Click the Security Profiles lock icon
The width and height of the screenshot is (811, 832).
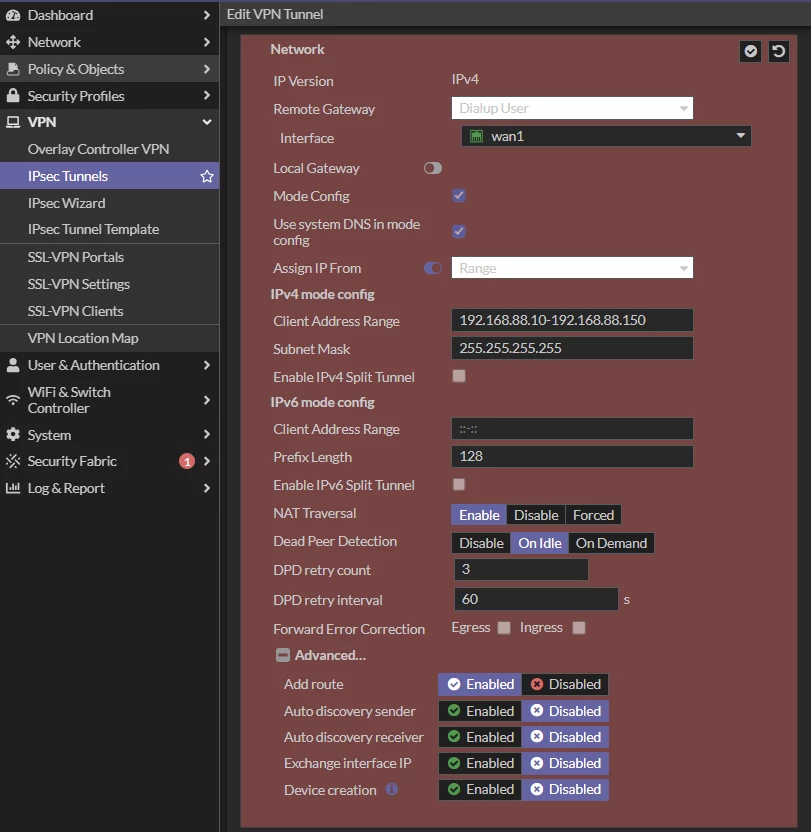click(x=13, y=96)
